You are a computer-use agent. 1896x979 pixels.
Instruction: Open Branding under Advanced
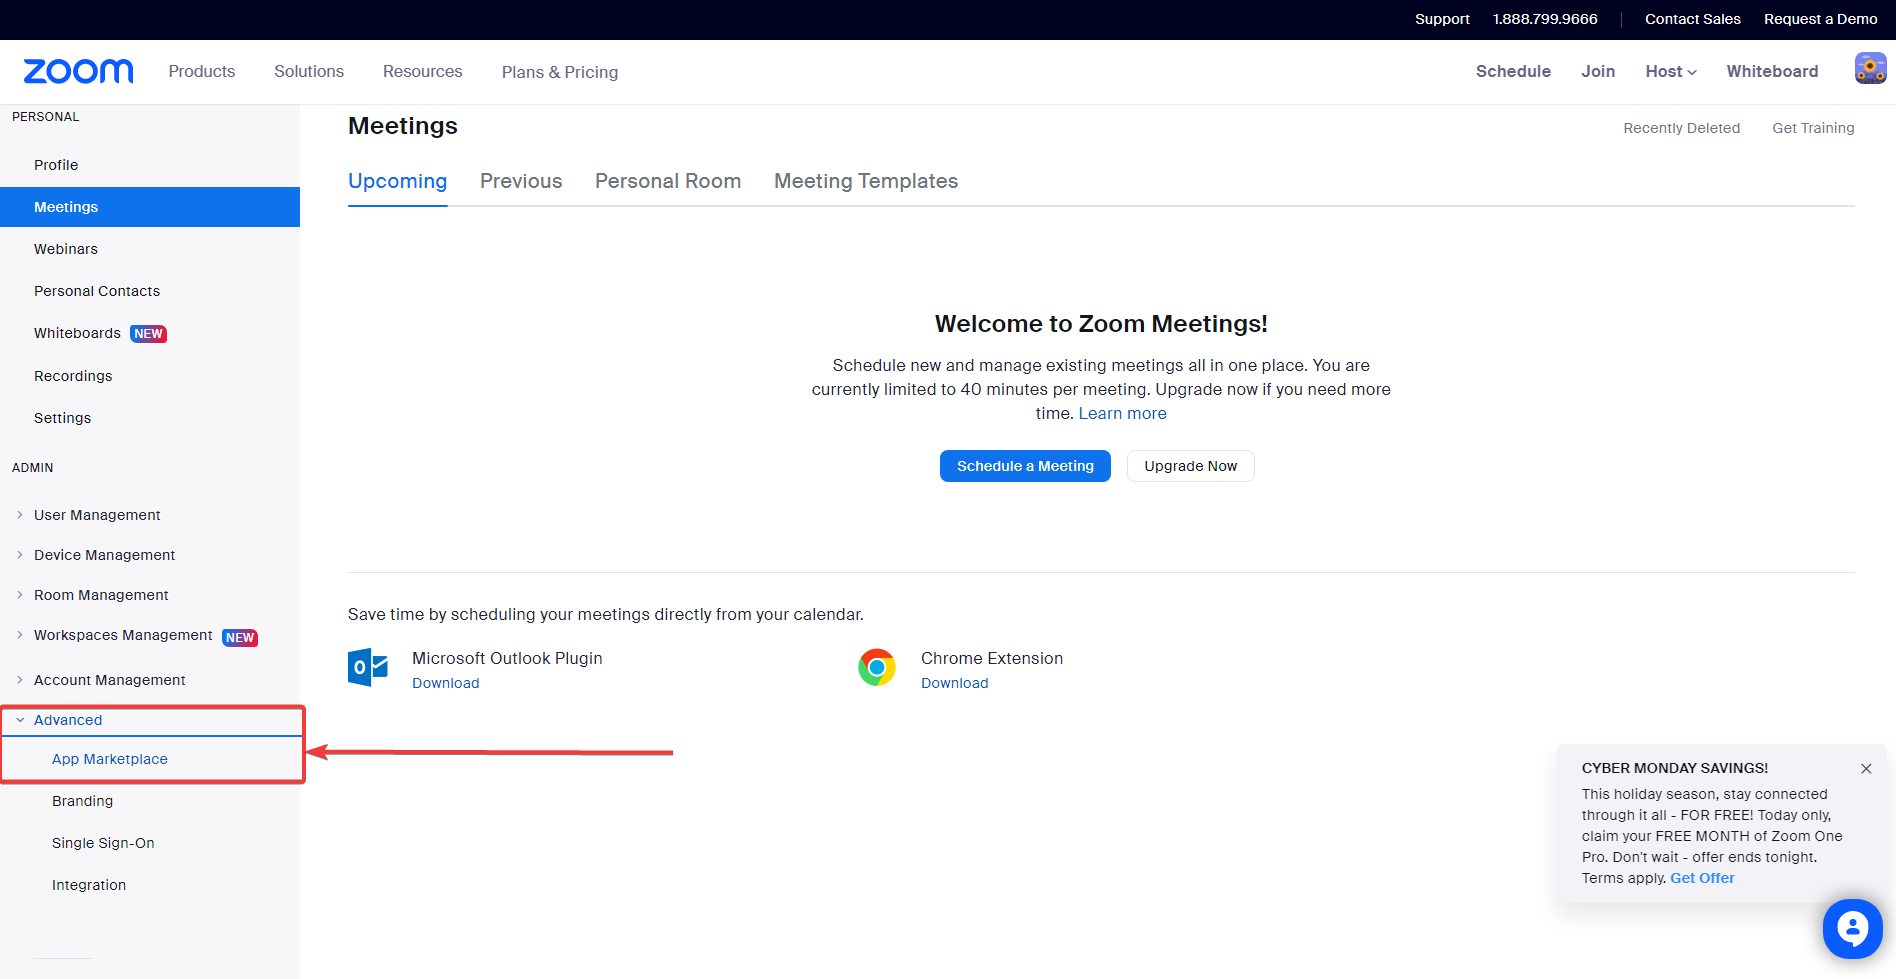[x=82, y=801]
